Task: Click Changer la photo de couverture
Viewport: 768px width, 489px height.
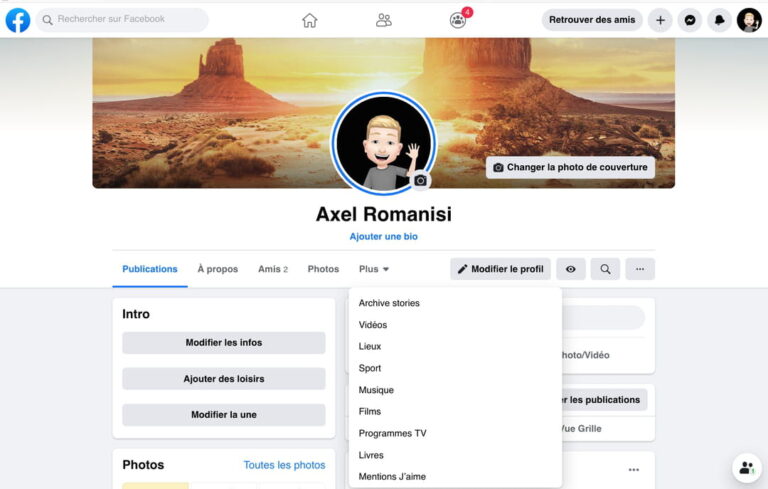Action: click(570, 167)
